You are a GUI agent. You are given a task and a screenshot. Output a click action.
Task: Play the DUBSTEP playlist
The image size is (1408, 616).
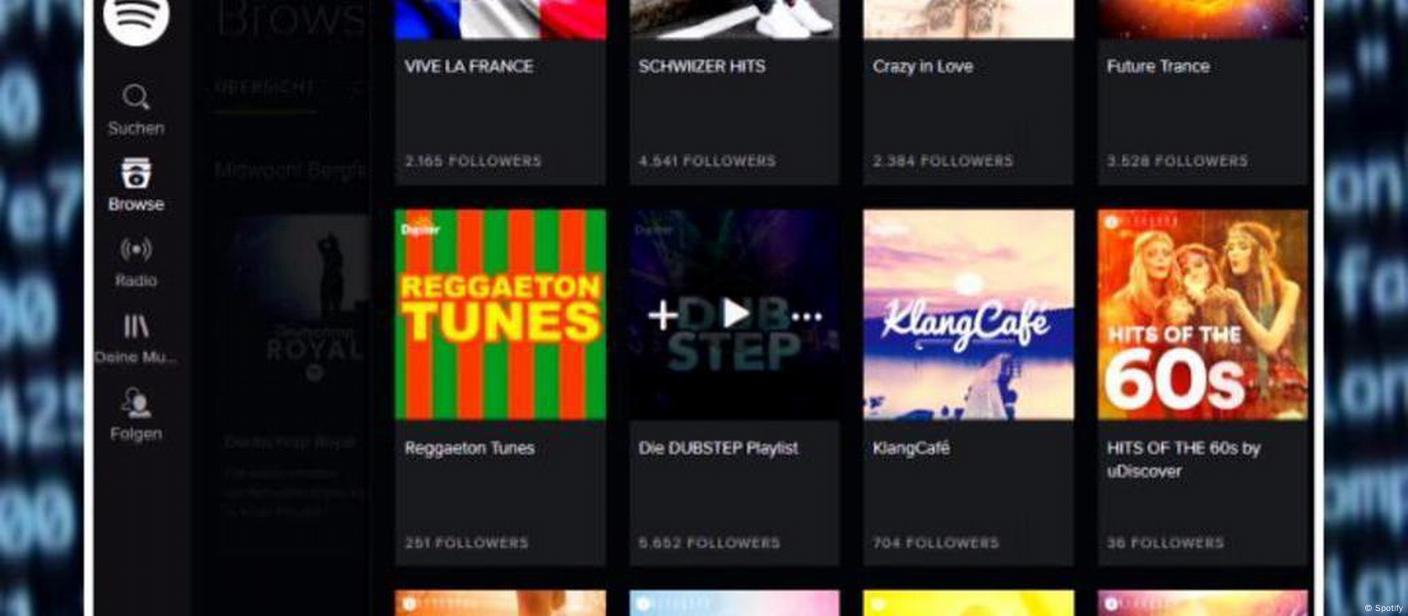pos(736,313)
